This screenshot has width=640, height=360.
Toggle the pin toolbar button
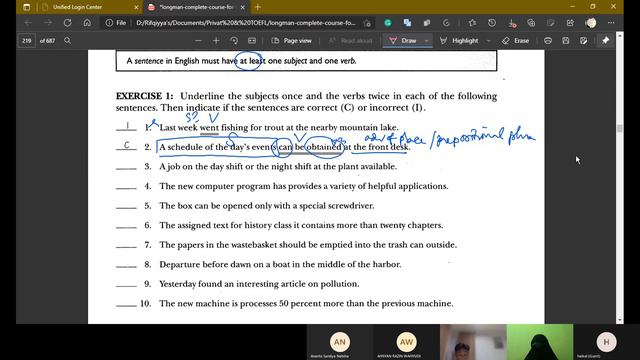tap(605, 40)
